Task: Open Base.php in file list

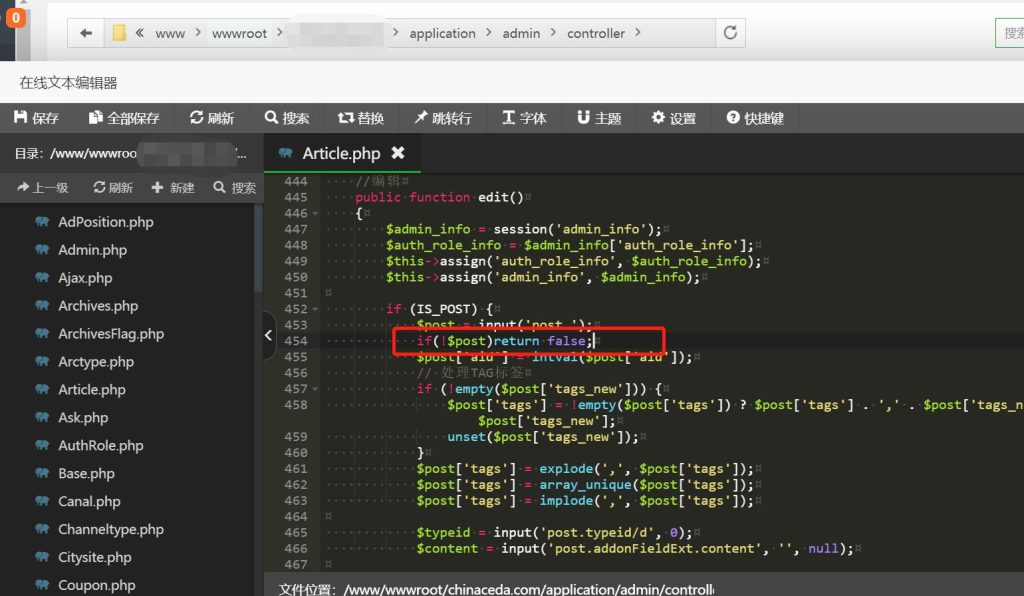Action: click(x=86, y=474)
